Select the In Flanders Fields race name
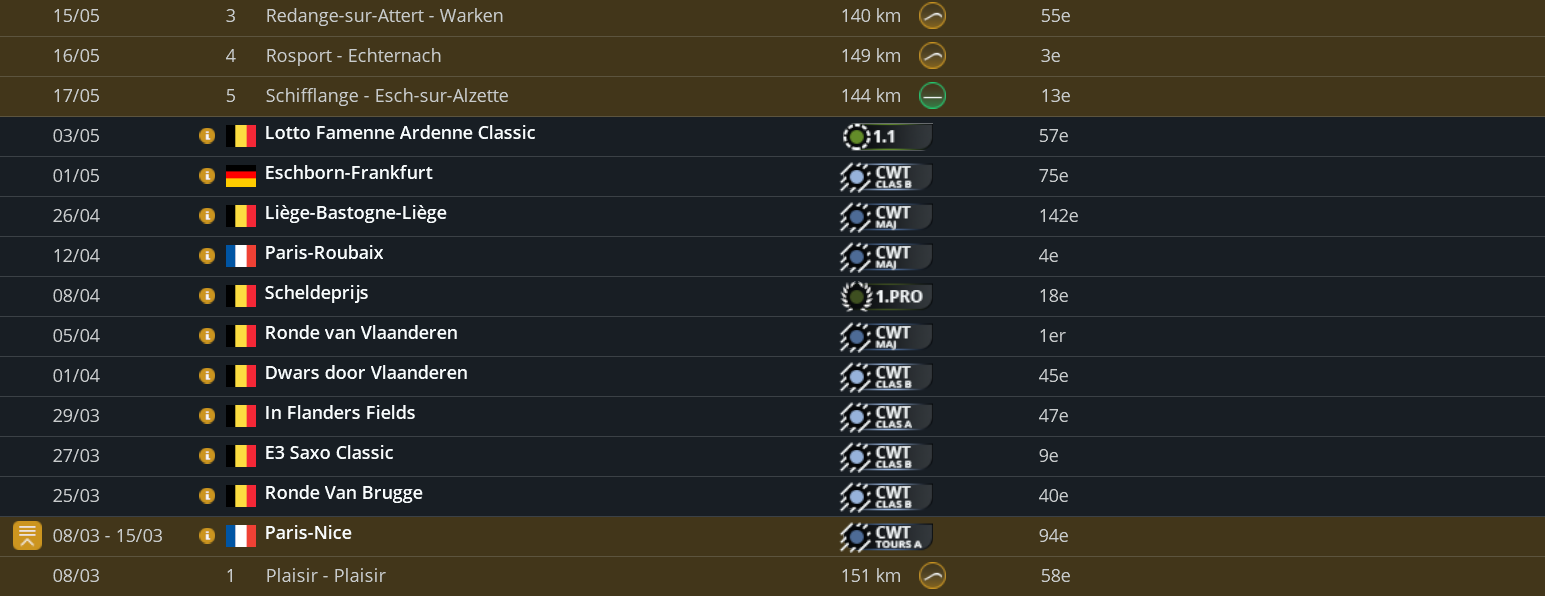The height and width of the screenshot is (596, 1545). click(x=340, y=413)
